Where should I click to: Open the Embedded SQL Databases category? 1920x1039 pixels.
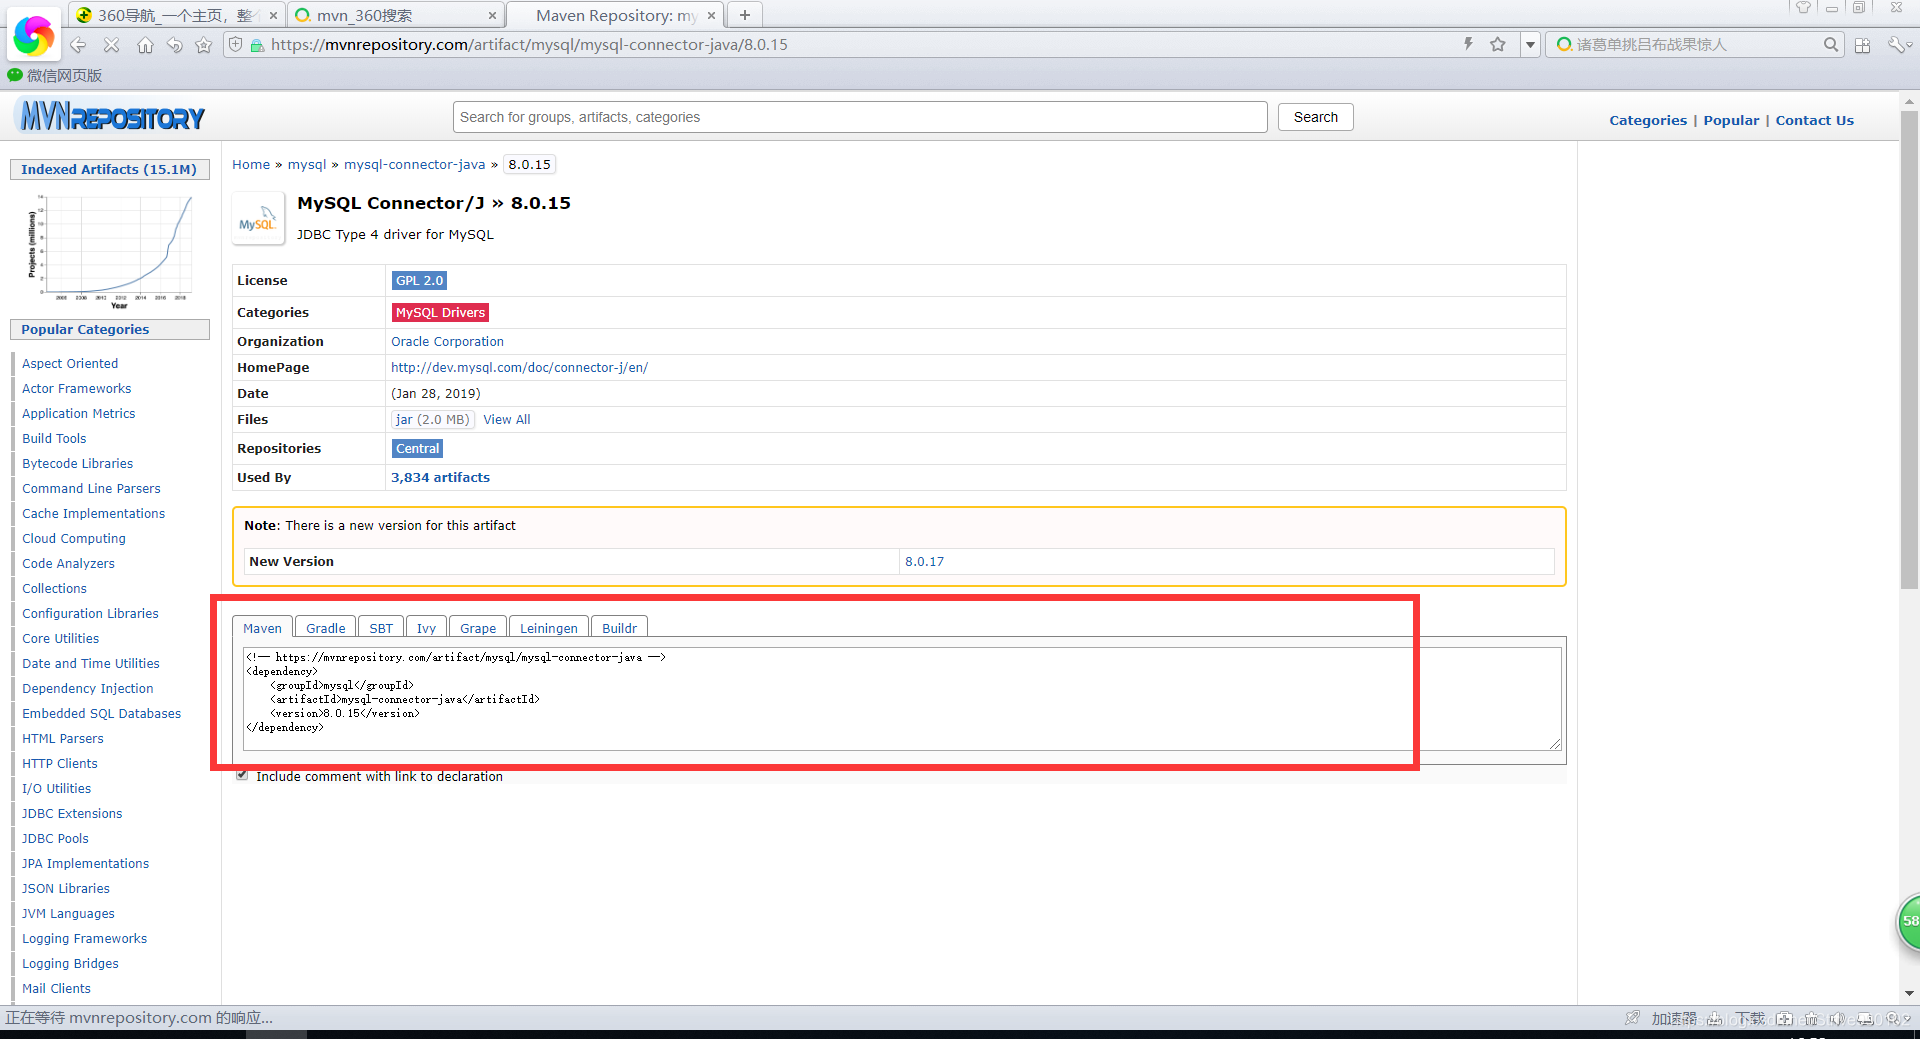(101, 713)
